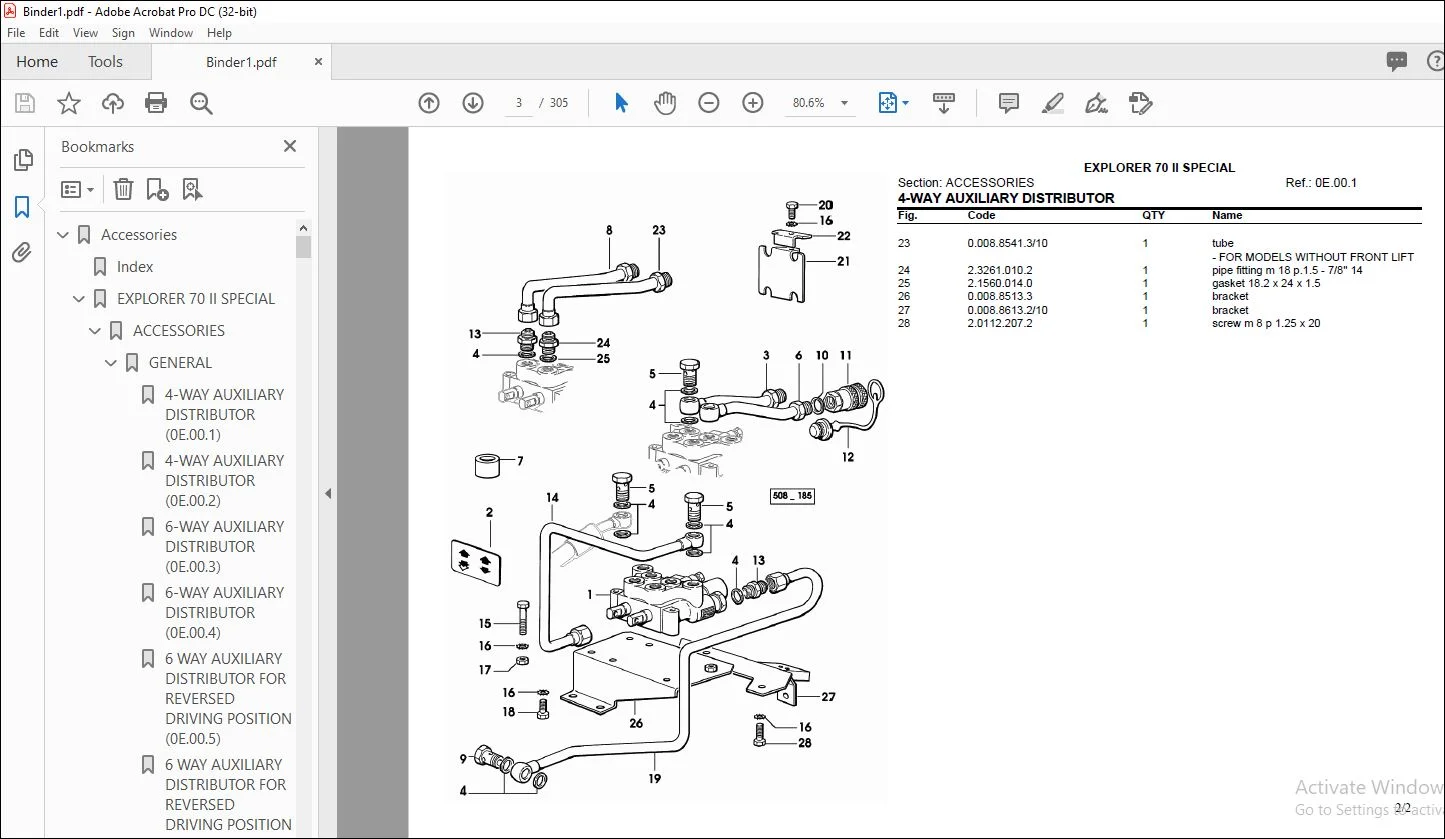Click the page number input field
Viewport: 1445px width, 839px height.
pyautogui.click(x=518, y=103)
